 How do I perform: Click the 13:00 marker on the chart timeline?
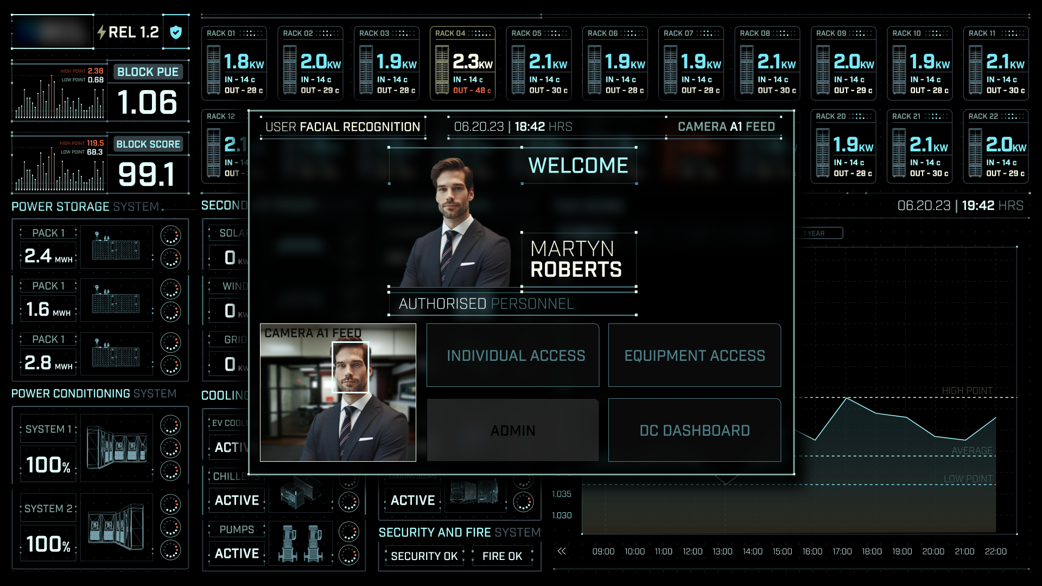coord(722,551)
